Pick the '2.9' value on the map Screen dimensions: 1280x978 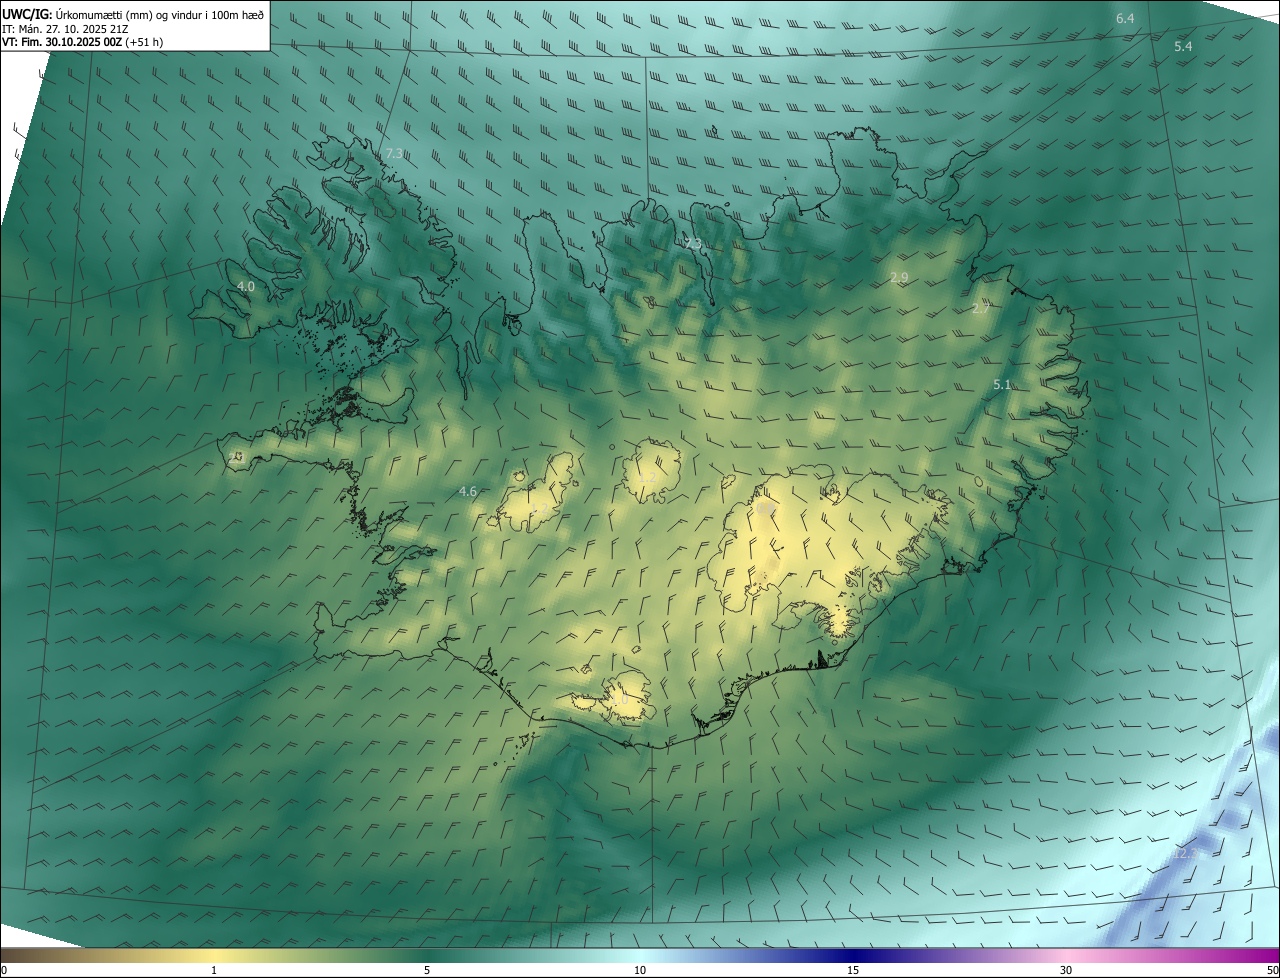point(899,277)
